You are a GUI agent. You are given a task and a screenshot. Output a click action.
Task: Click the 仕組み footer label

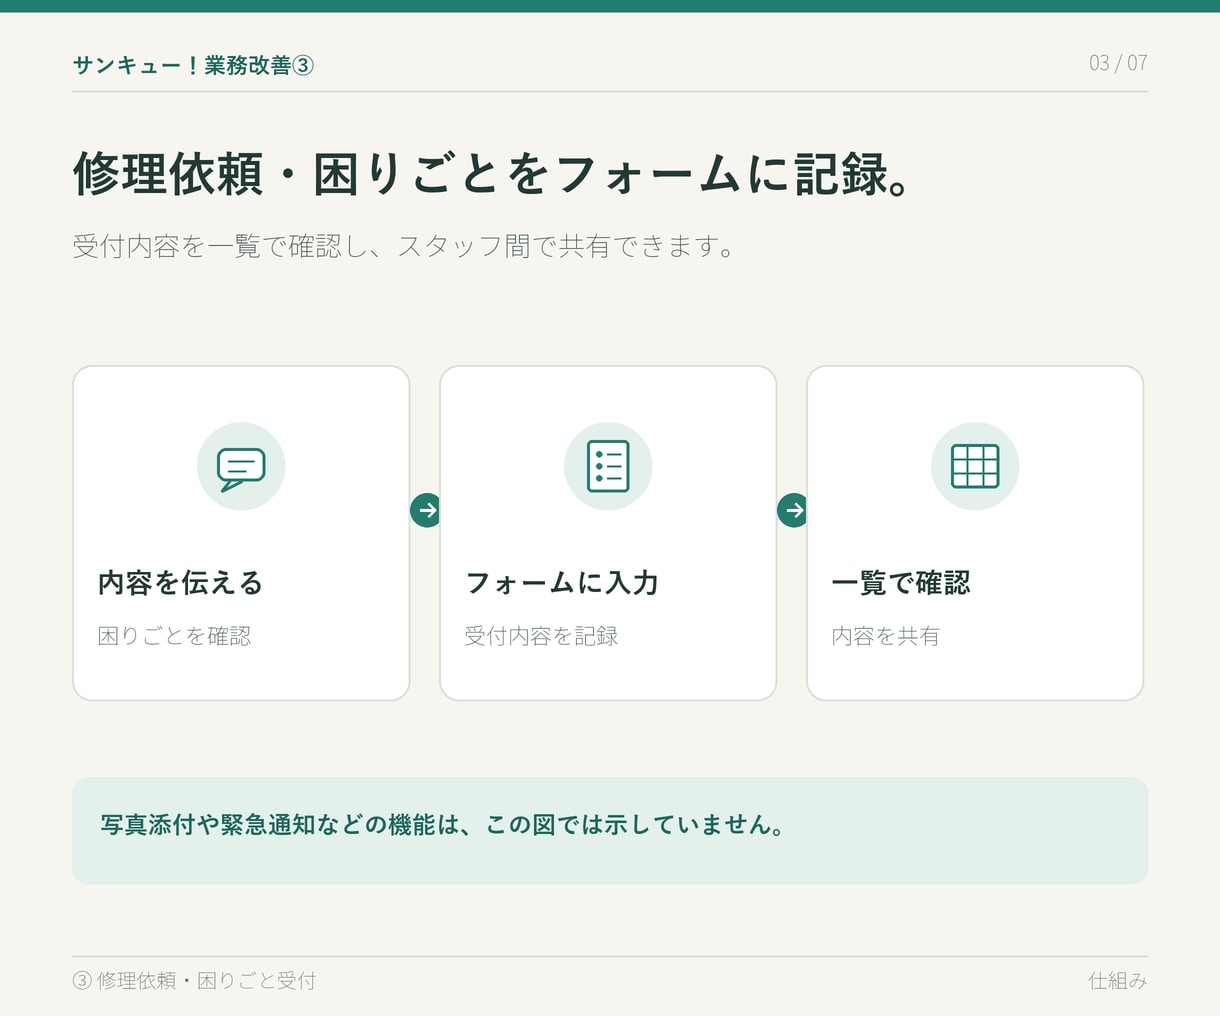pos(1118,981)
